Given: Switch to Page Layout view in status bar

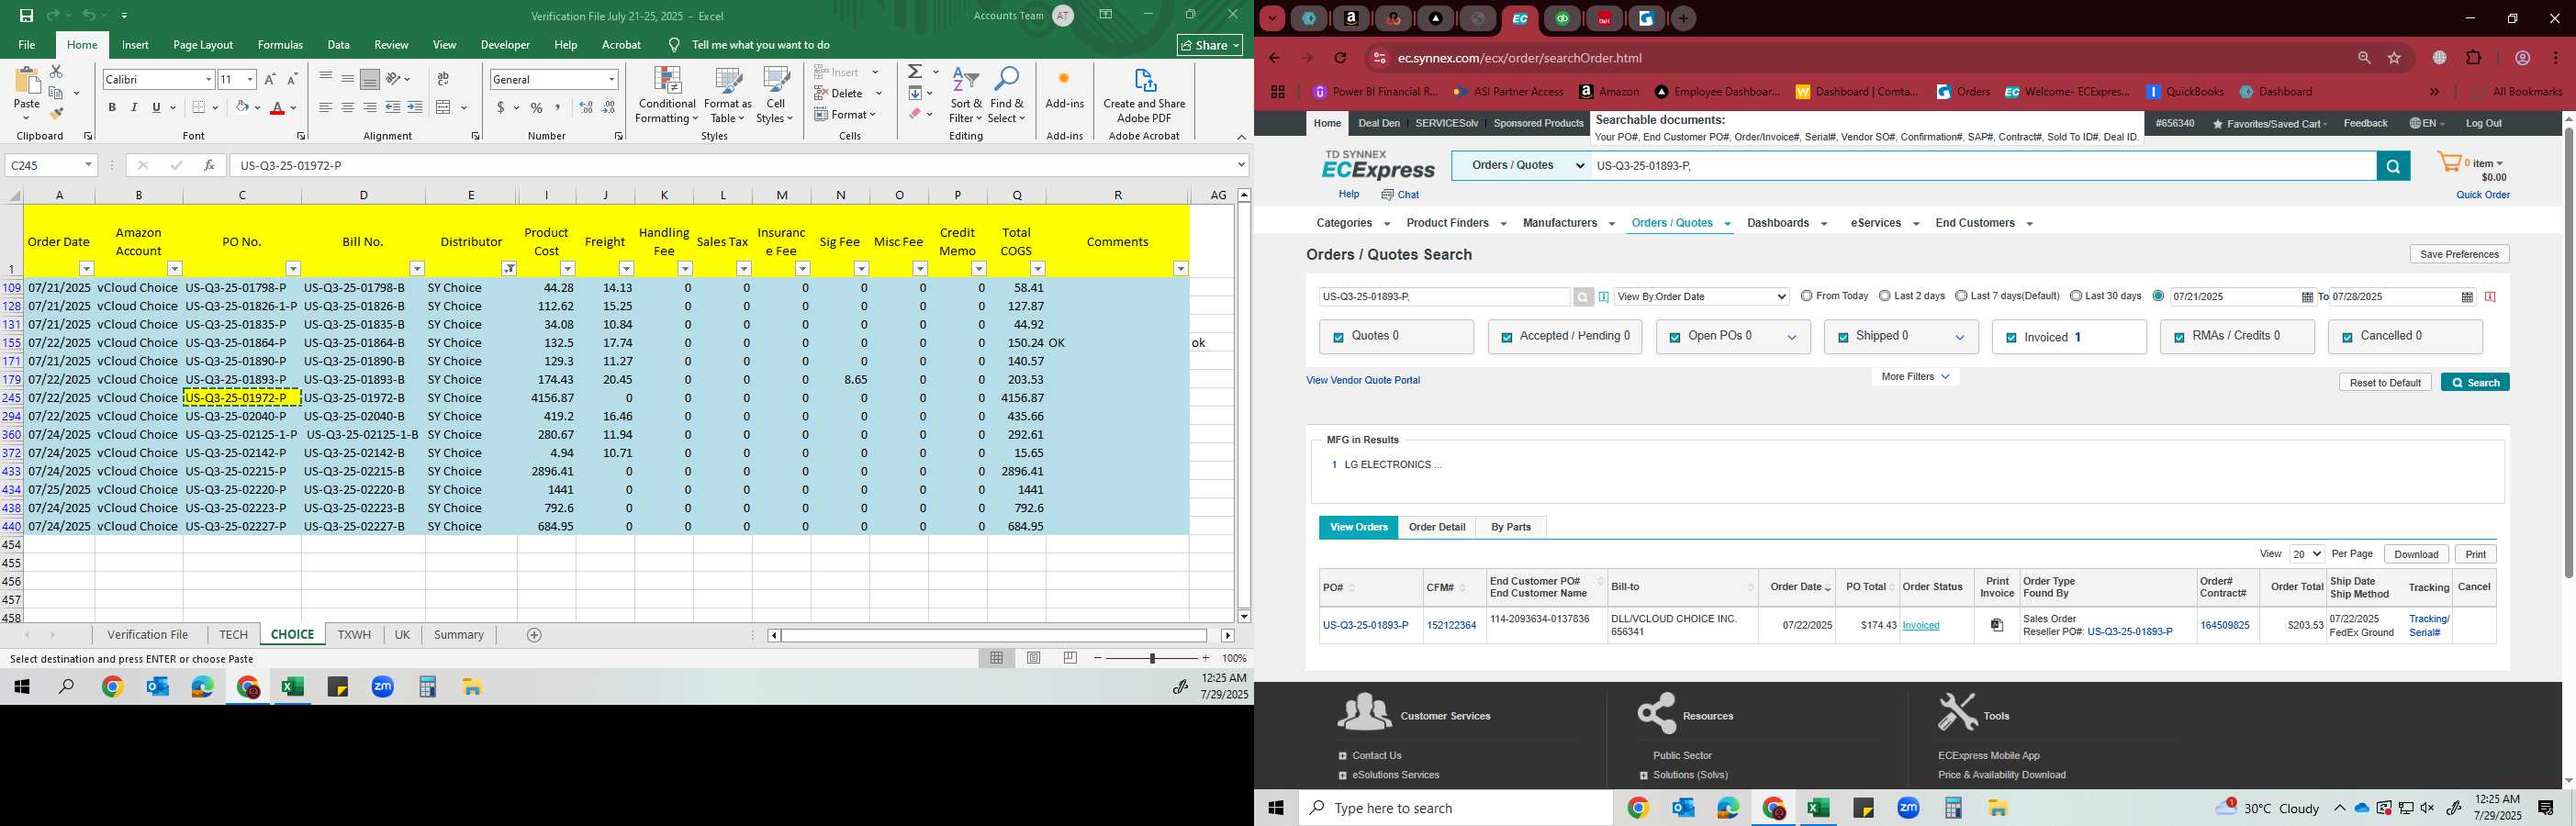Looking at the screenshot, I should coord(1034,658).
